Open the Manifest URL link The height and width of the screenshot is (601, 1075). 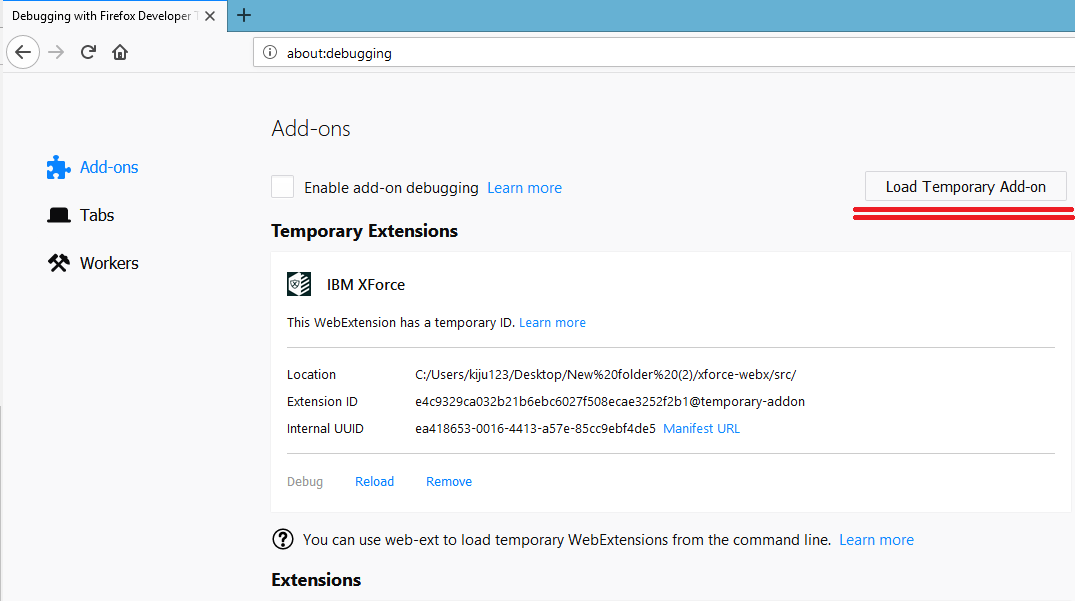click(701, 428)
